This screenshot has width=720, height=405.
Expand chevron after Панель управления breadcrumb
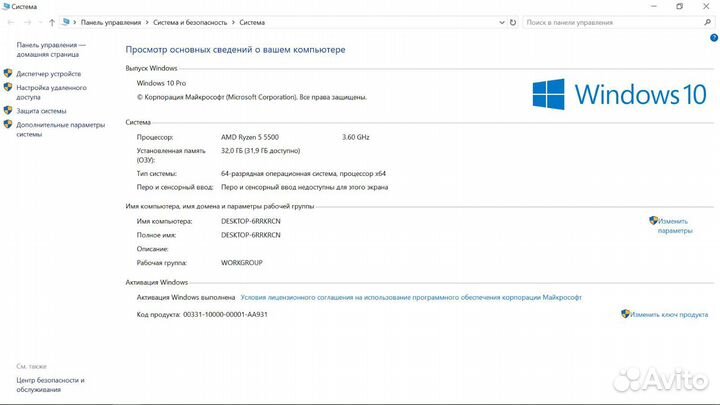[147, 22]
